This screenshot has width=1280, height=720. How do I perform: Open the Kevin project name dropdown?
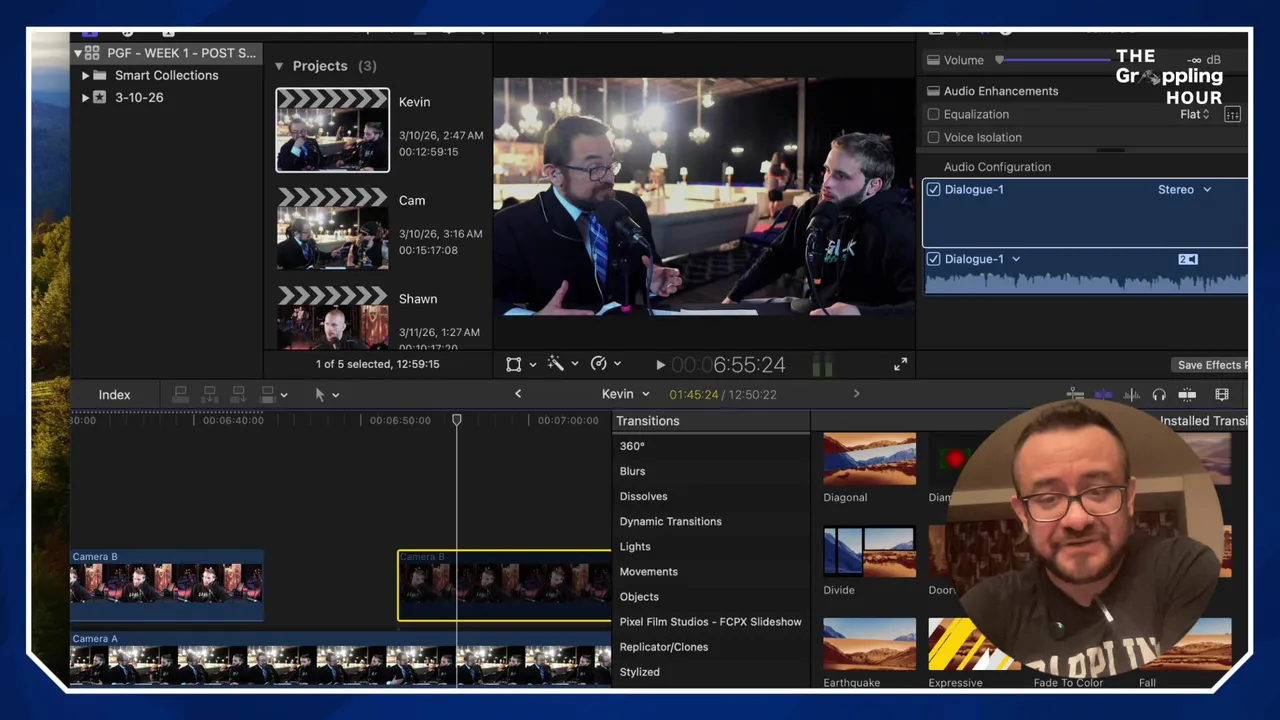[626, 394]
